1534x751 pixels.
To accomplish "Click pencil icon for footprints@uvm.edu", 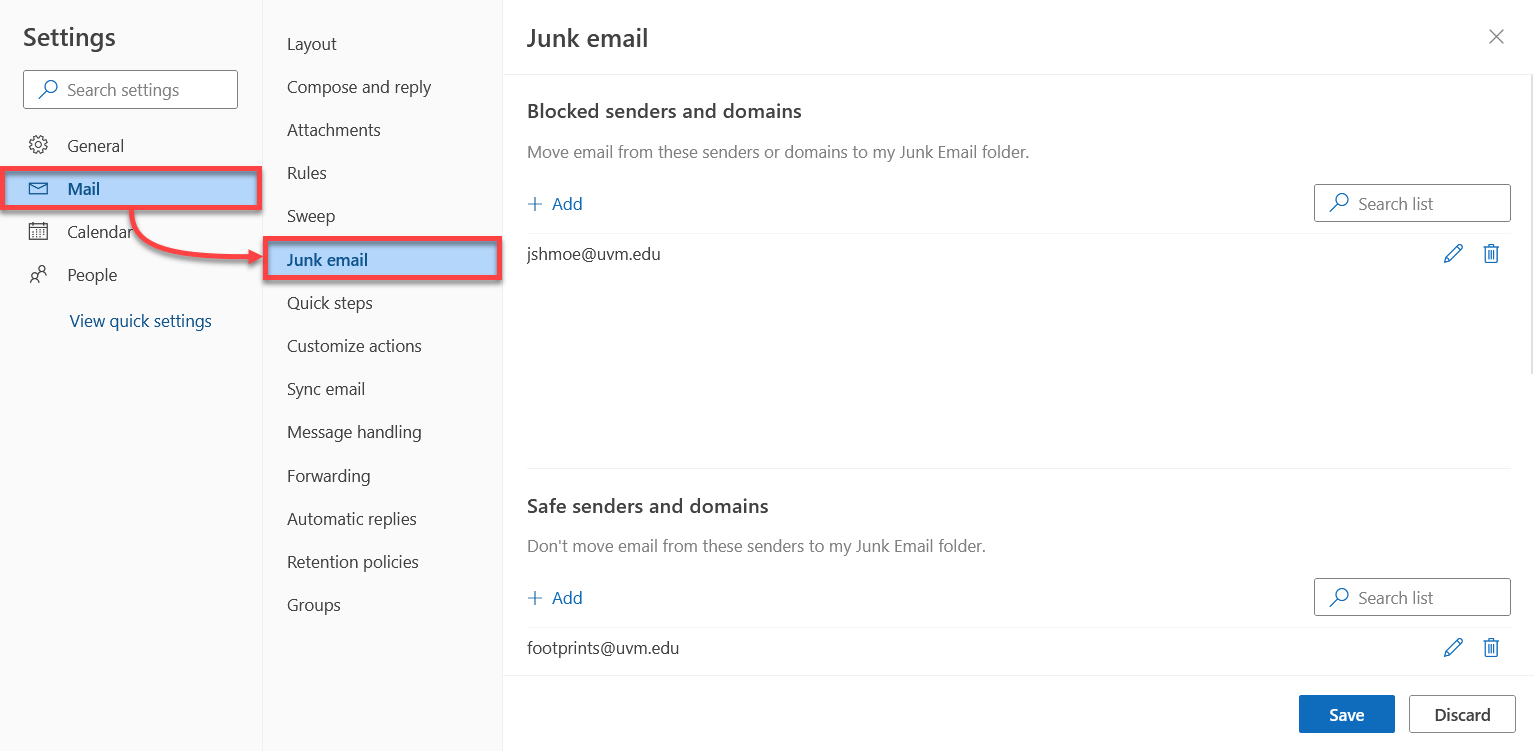I will coord(1453,648).
